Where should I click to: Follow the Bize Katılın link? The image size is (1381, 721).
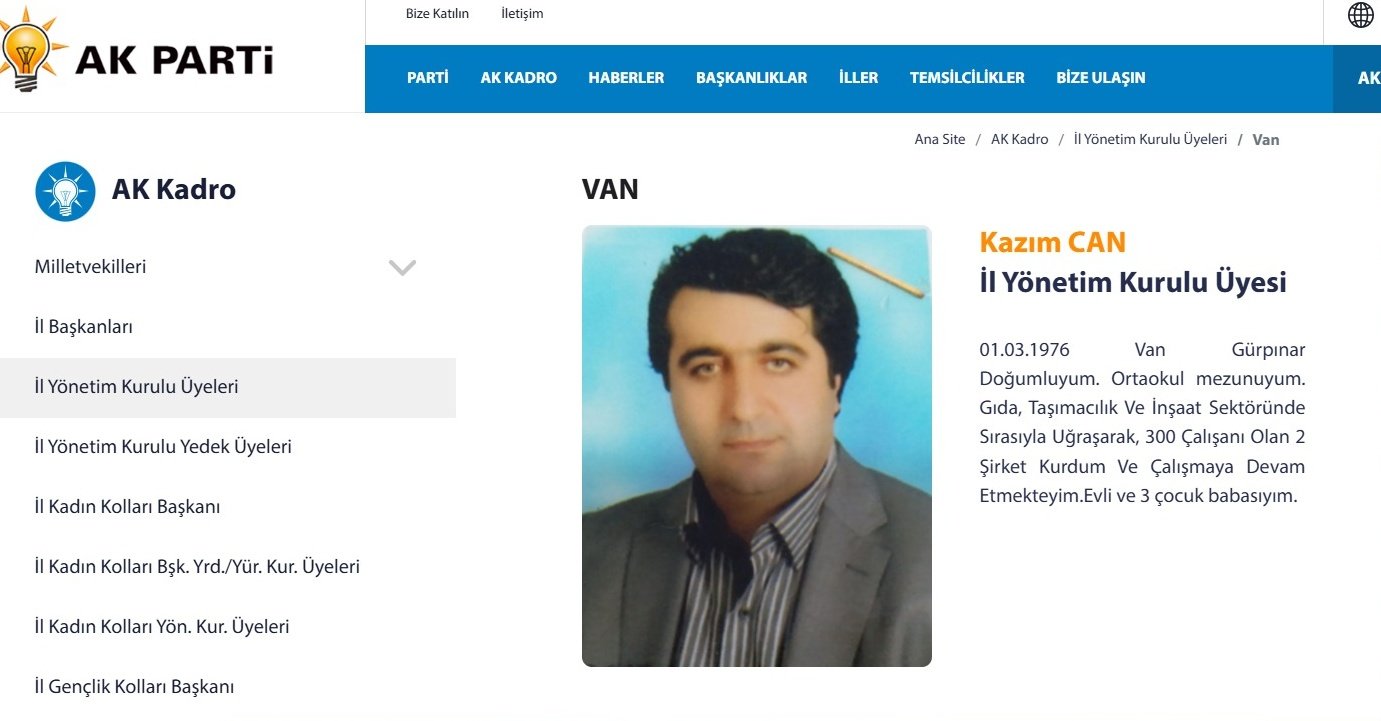tap(437, 14)
